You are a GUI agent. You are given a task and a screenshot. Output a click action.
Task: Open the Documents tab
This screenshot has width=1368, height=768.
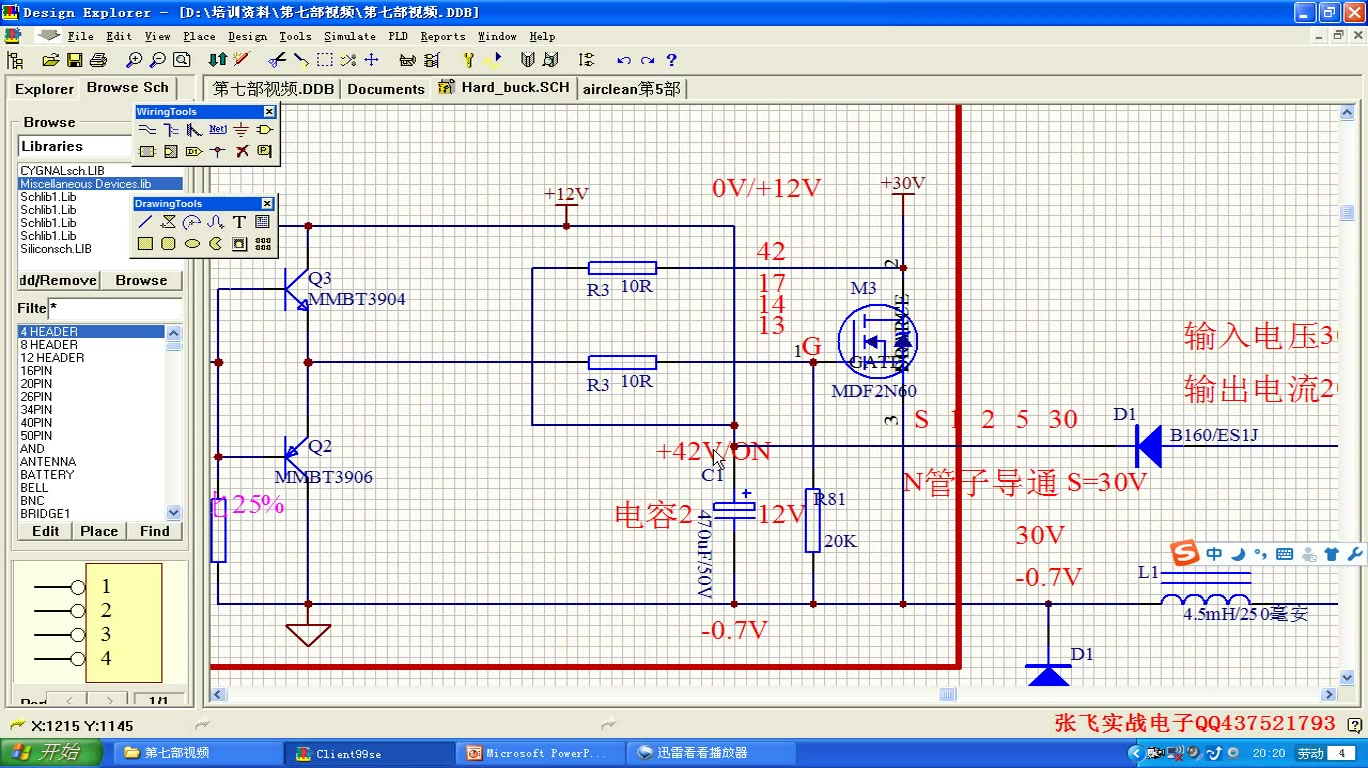coord(386,89)
